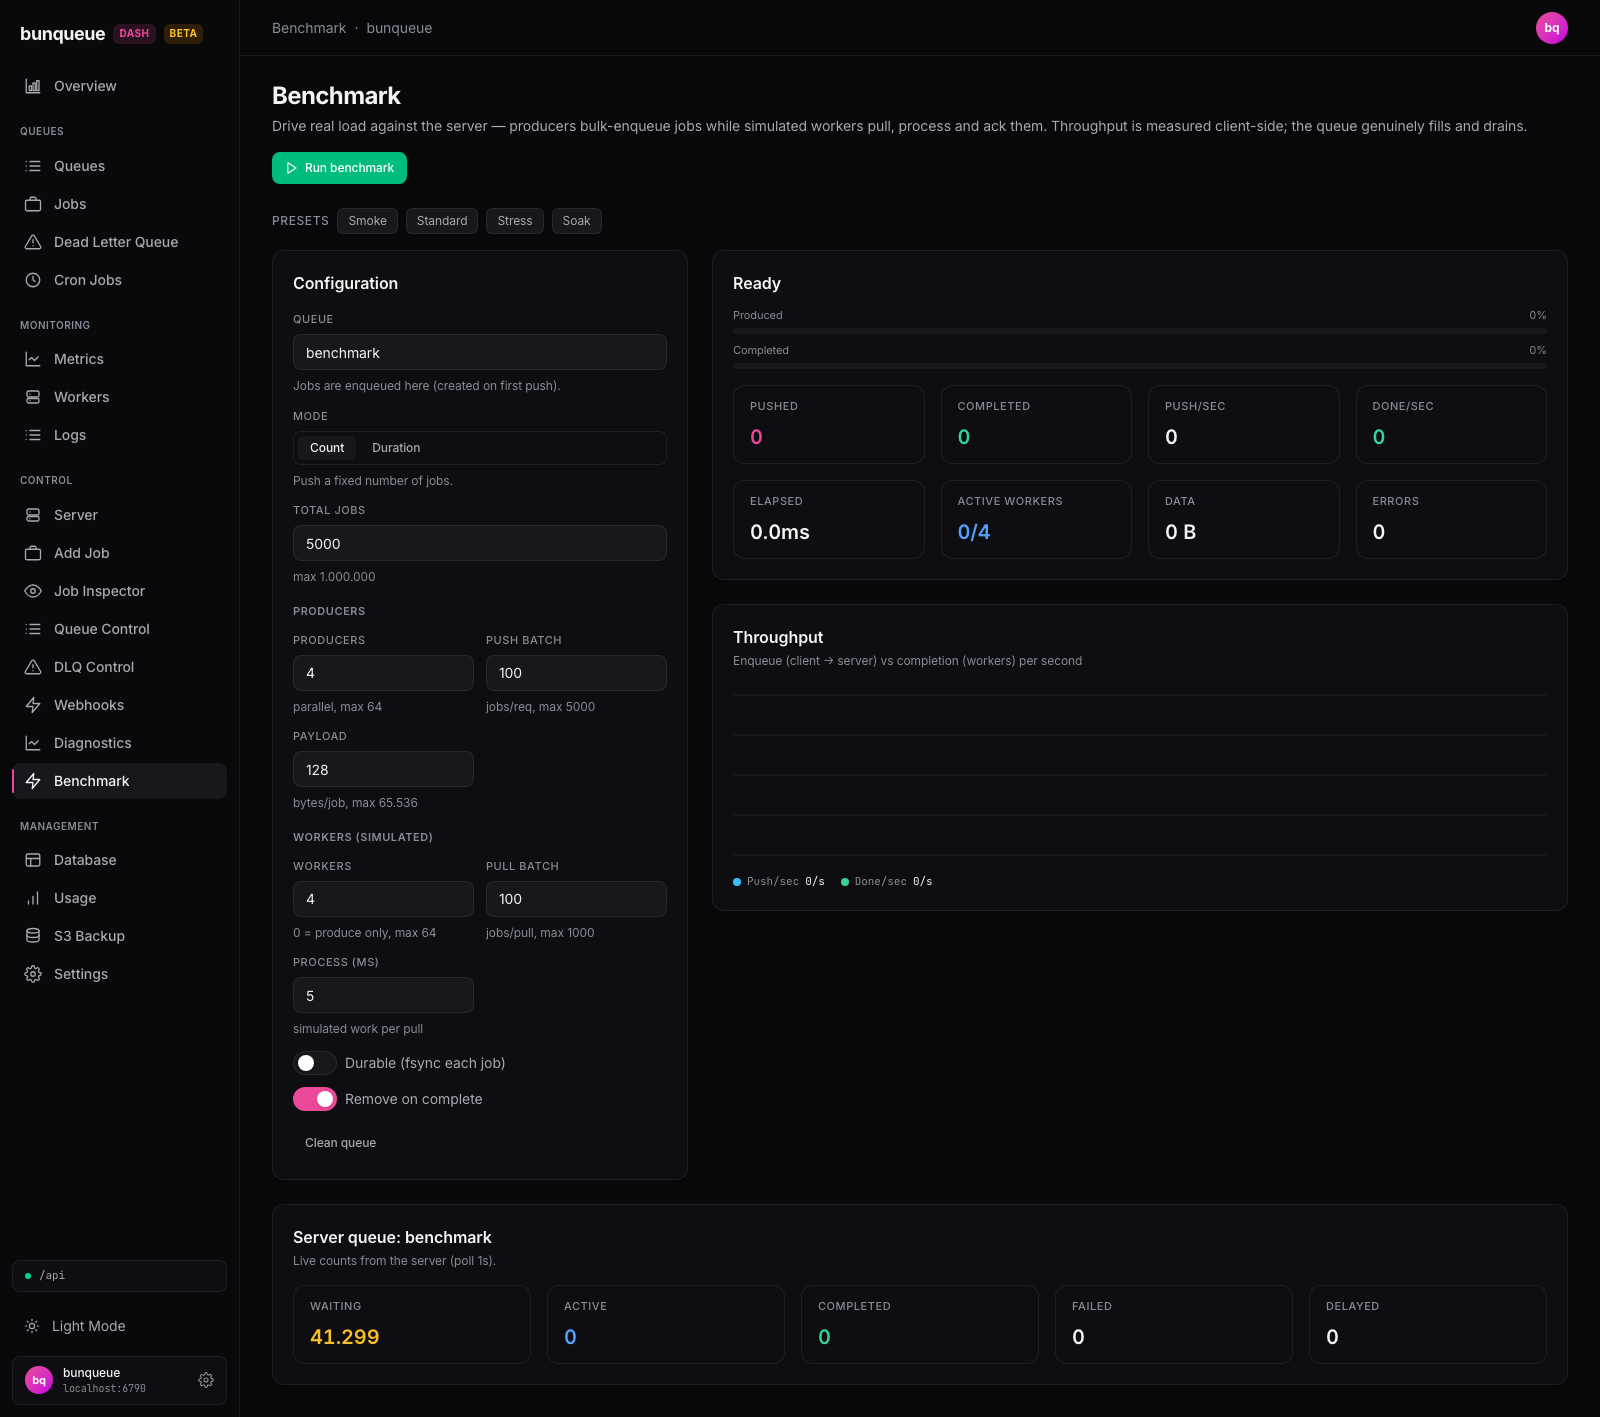
Task: Apply the Standard preset
Action: [x=442, y=221]
